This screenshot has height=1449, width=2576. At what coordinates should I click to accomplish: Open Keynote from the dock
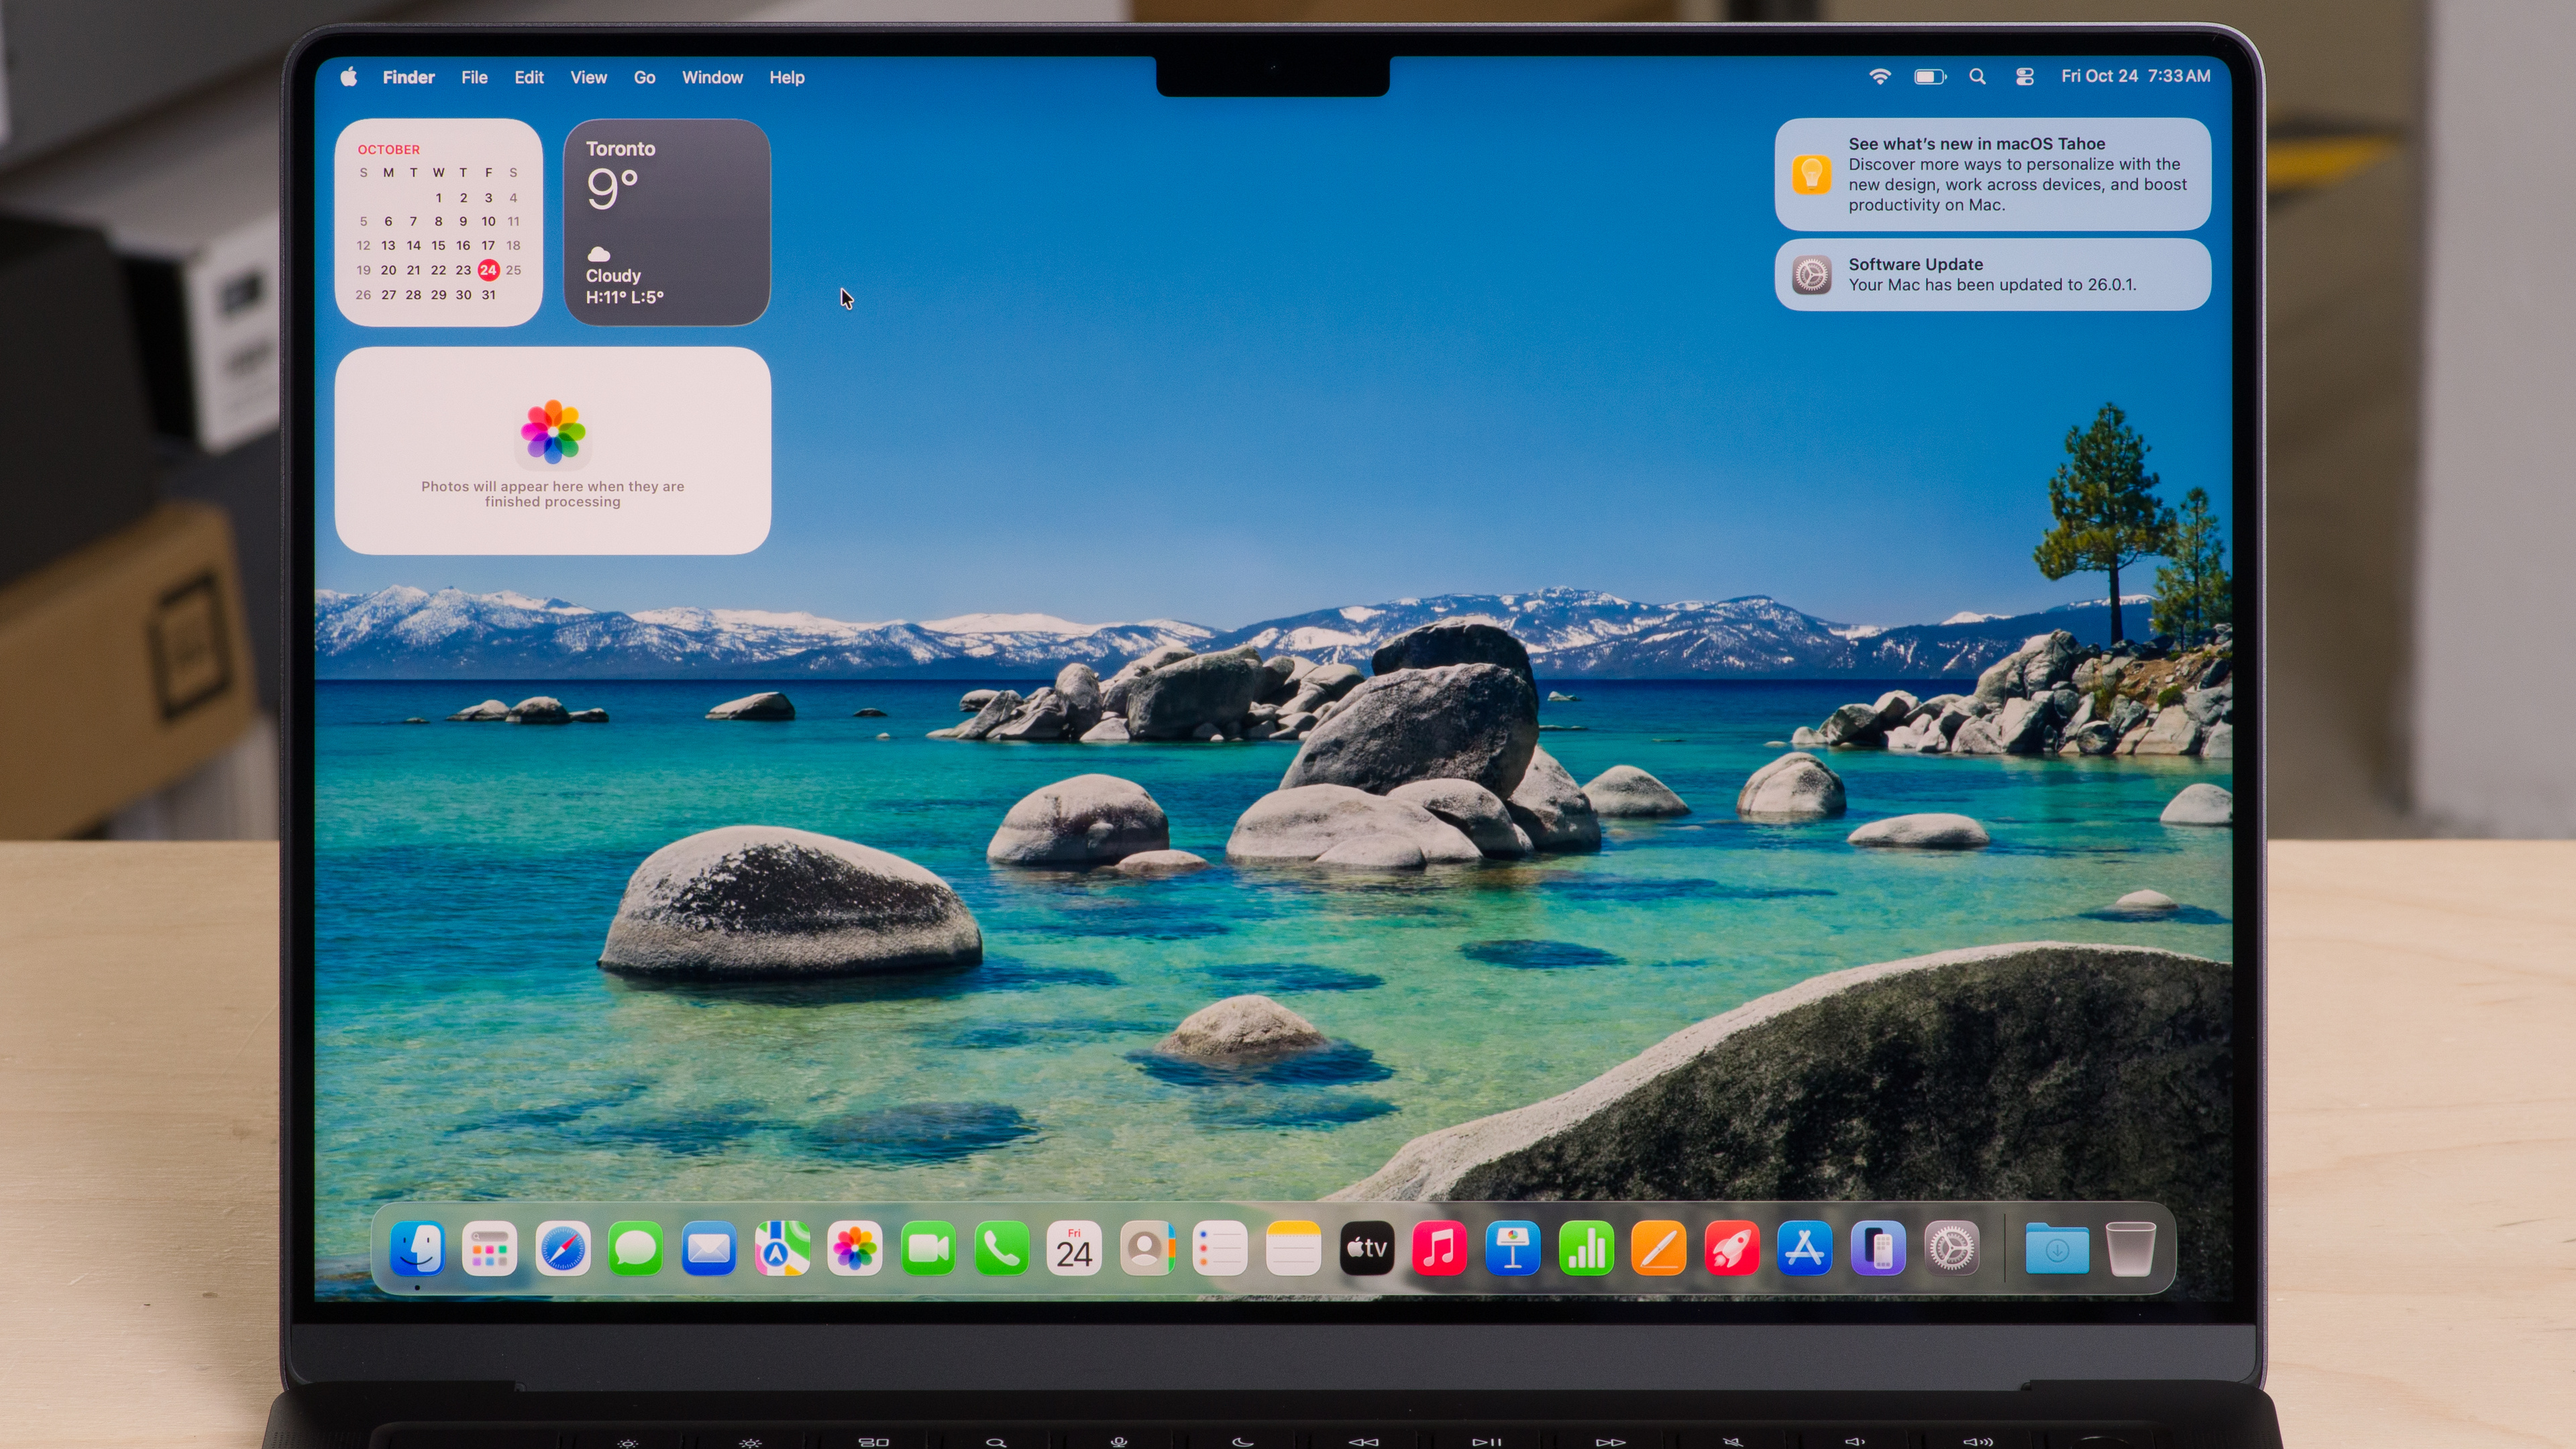1513,1248
